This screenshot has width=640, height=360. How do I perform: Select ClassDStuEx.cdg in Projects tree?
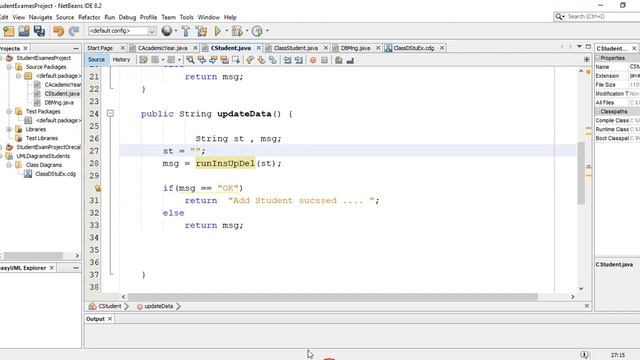coord(55,174)
